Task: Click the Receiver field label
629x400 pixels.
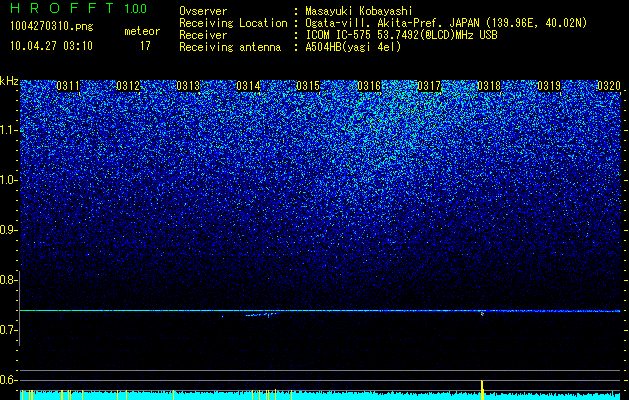Action: 203,35
